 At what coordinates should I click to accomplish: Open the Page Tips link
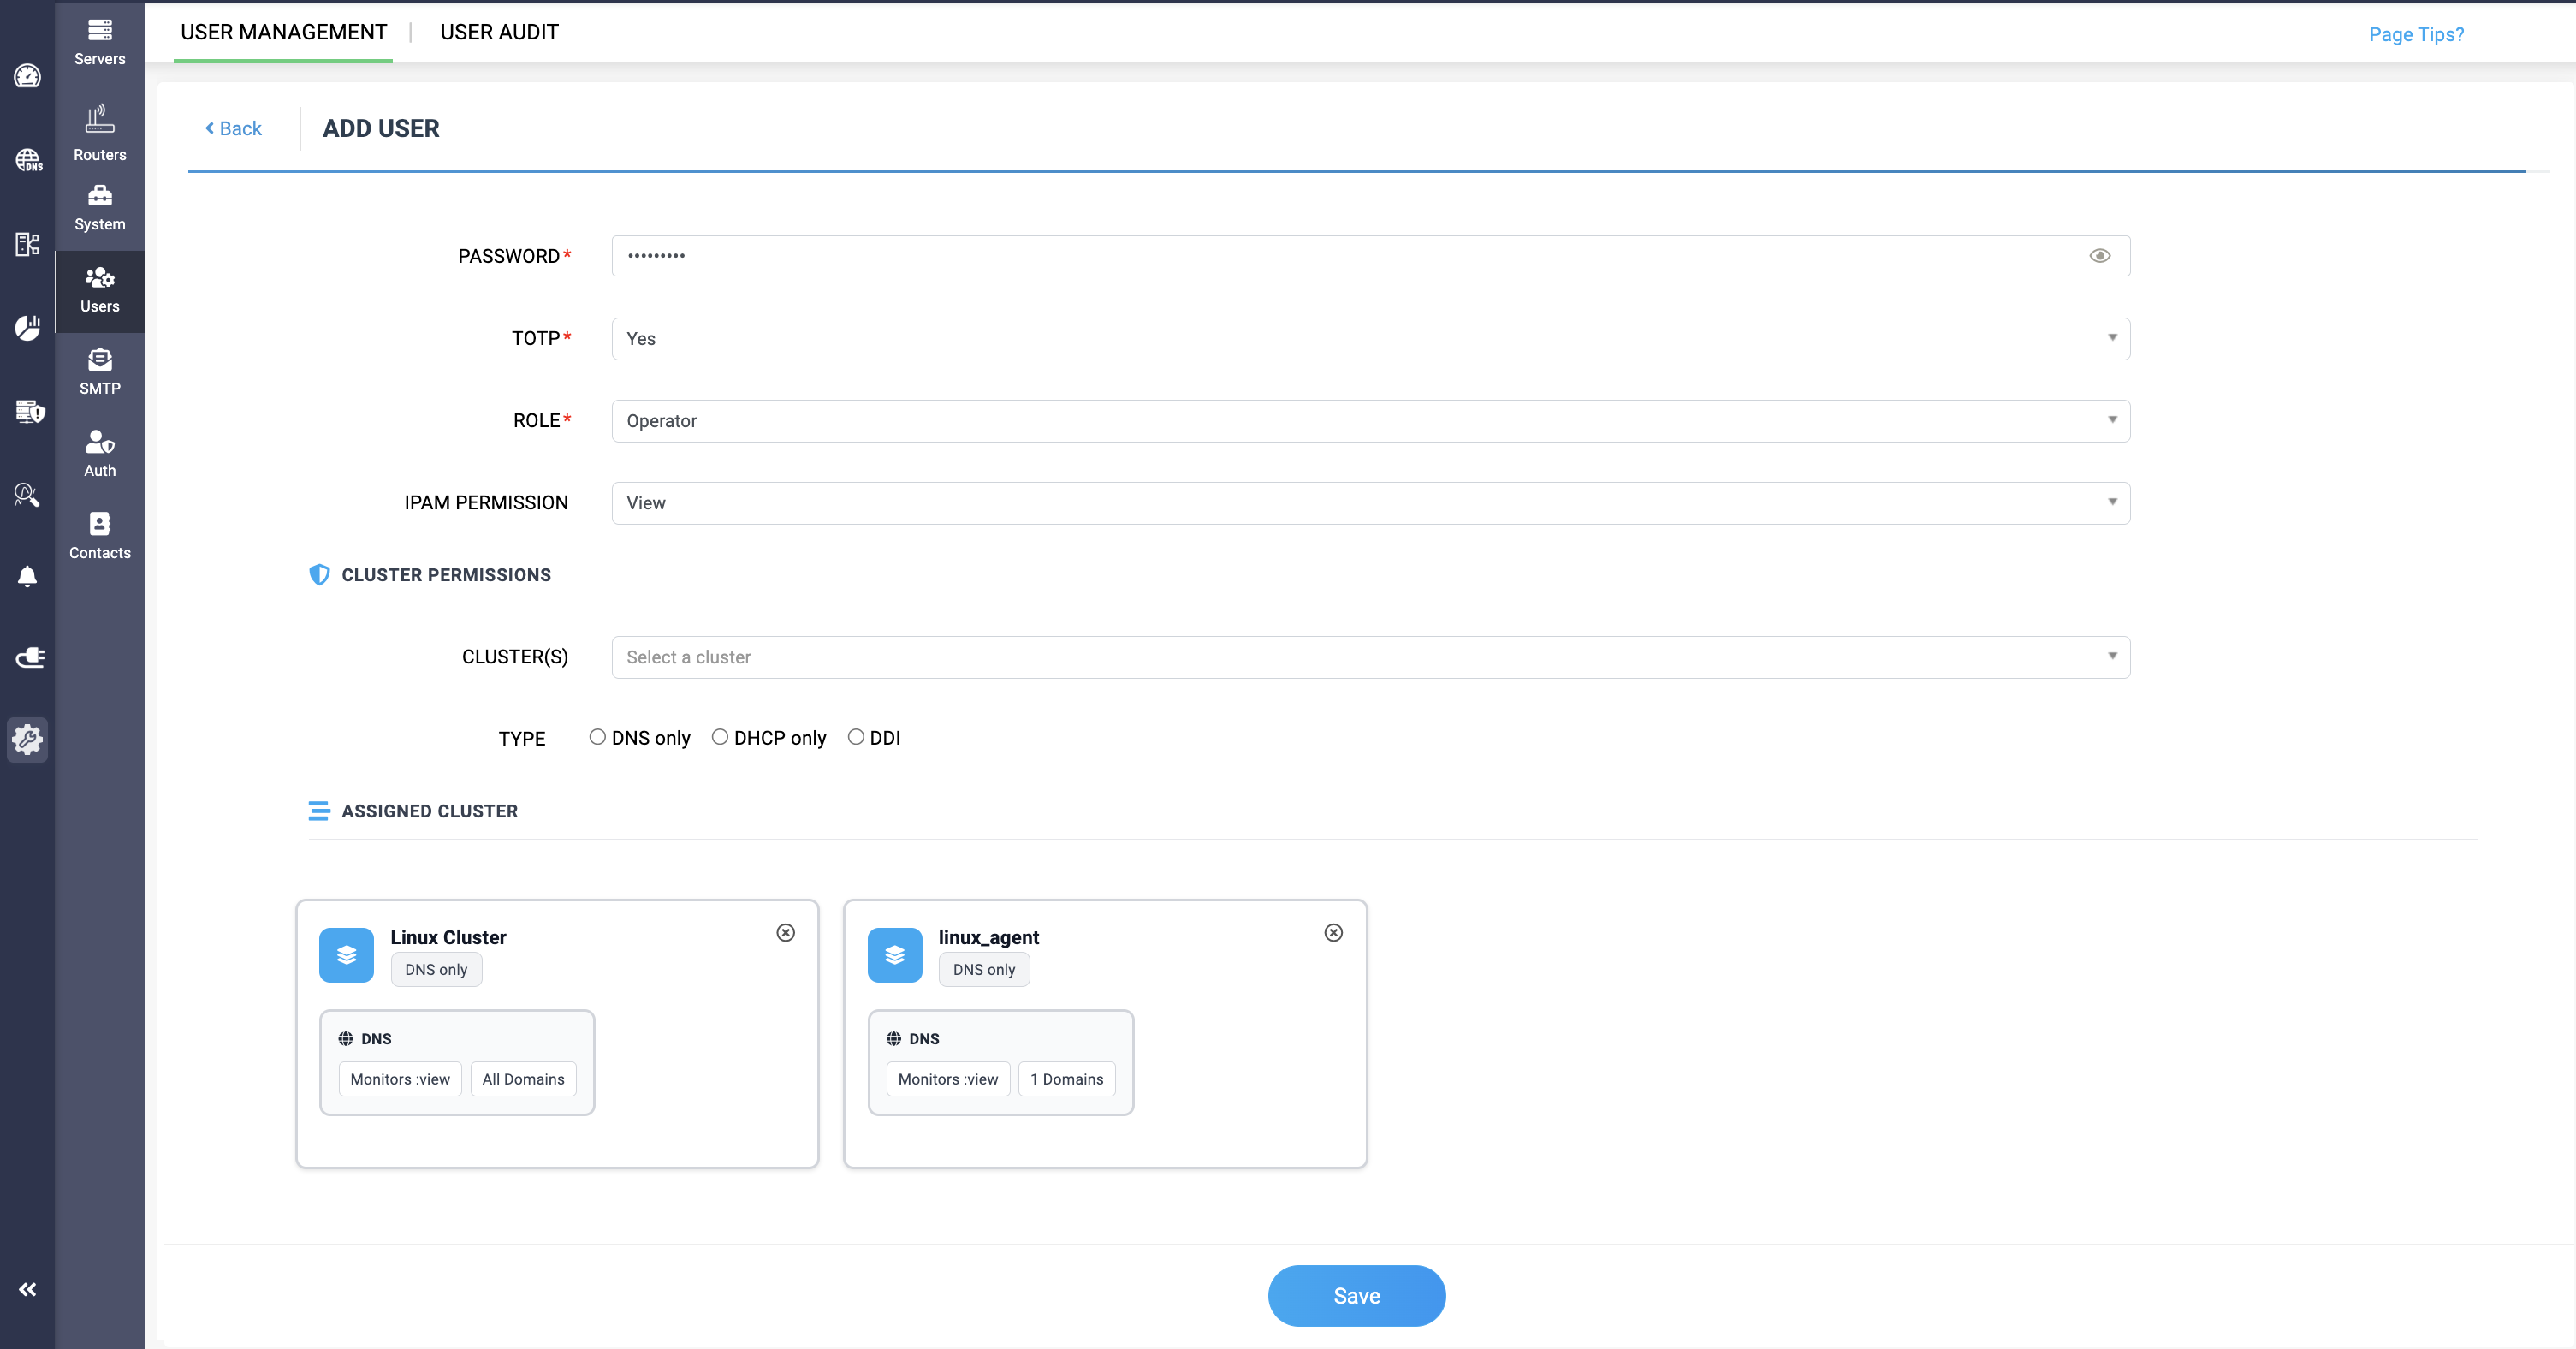point(2416,34)
